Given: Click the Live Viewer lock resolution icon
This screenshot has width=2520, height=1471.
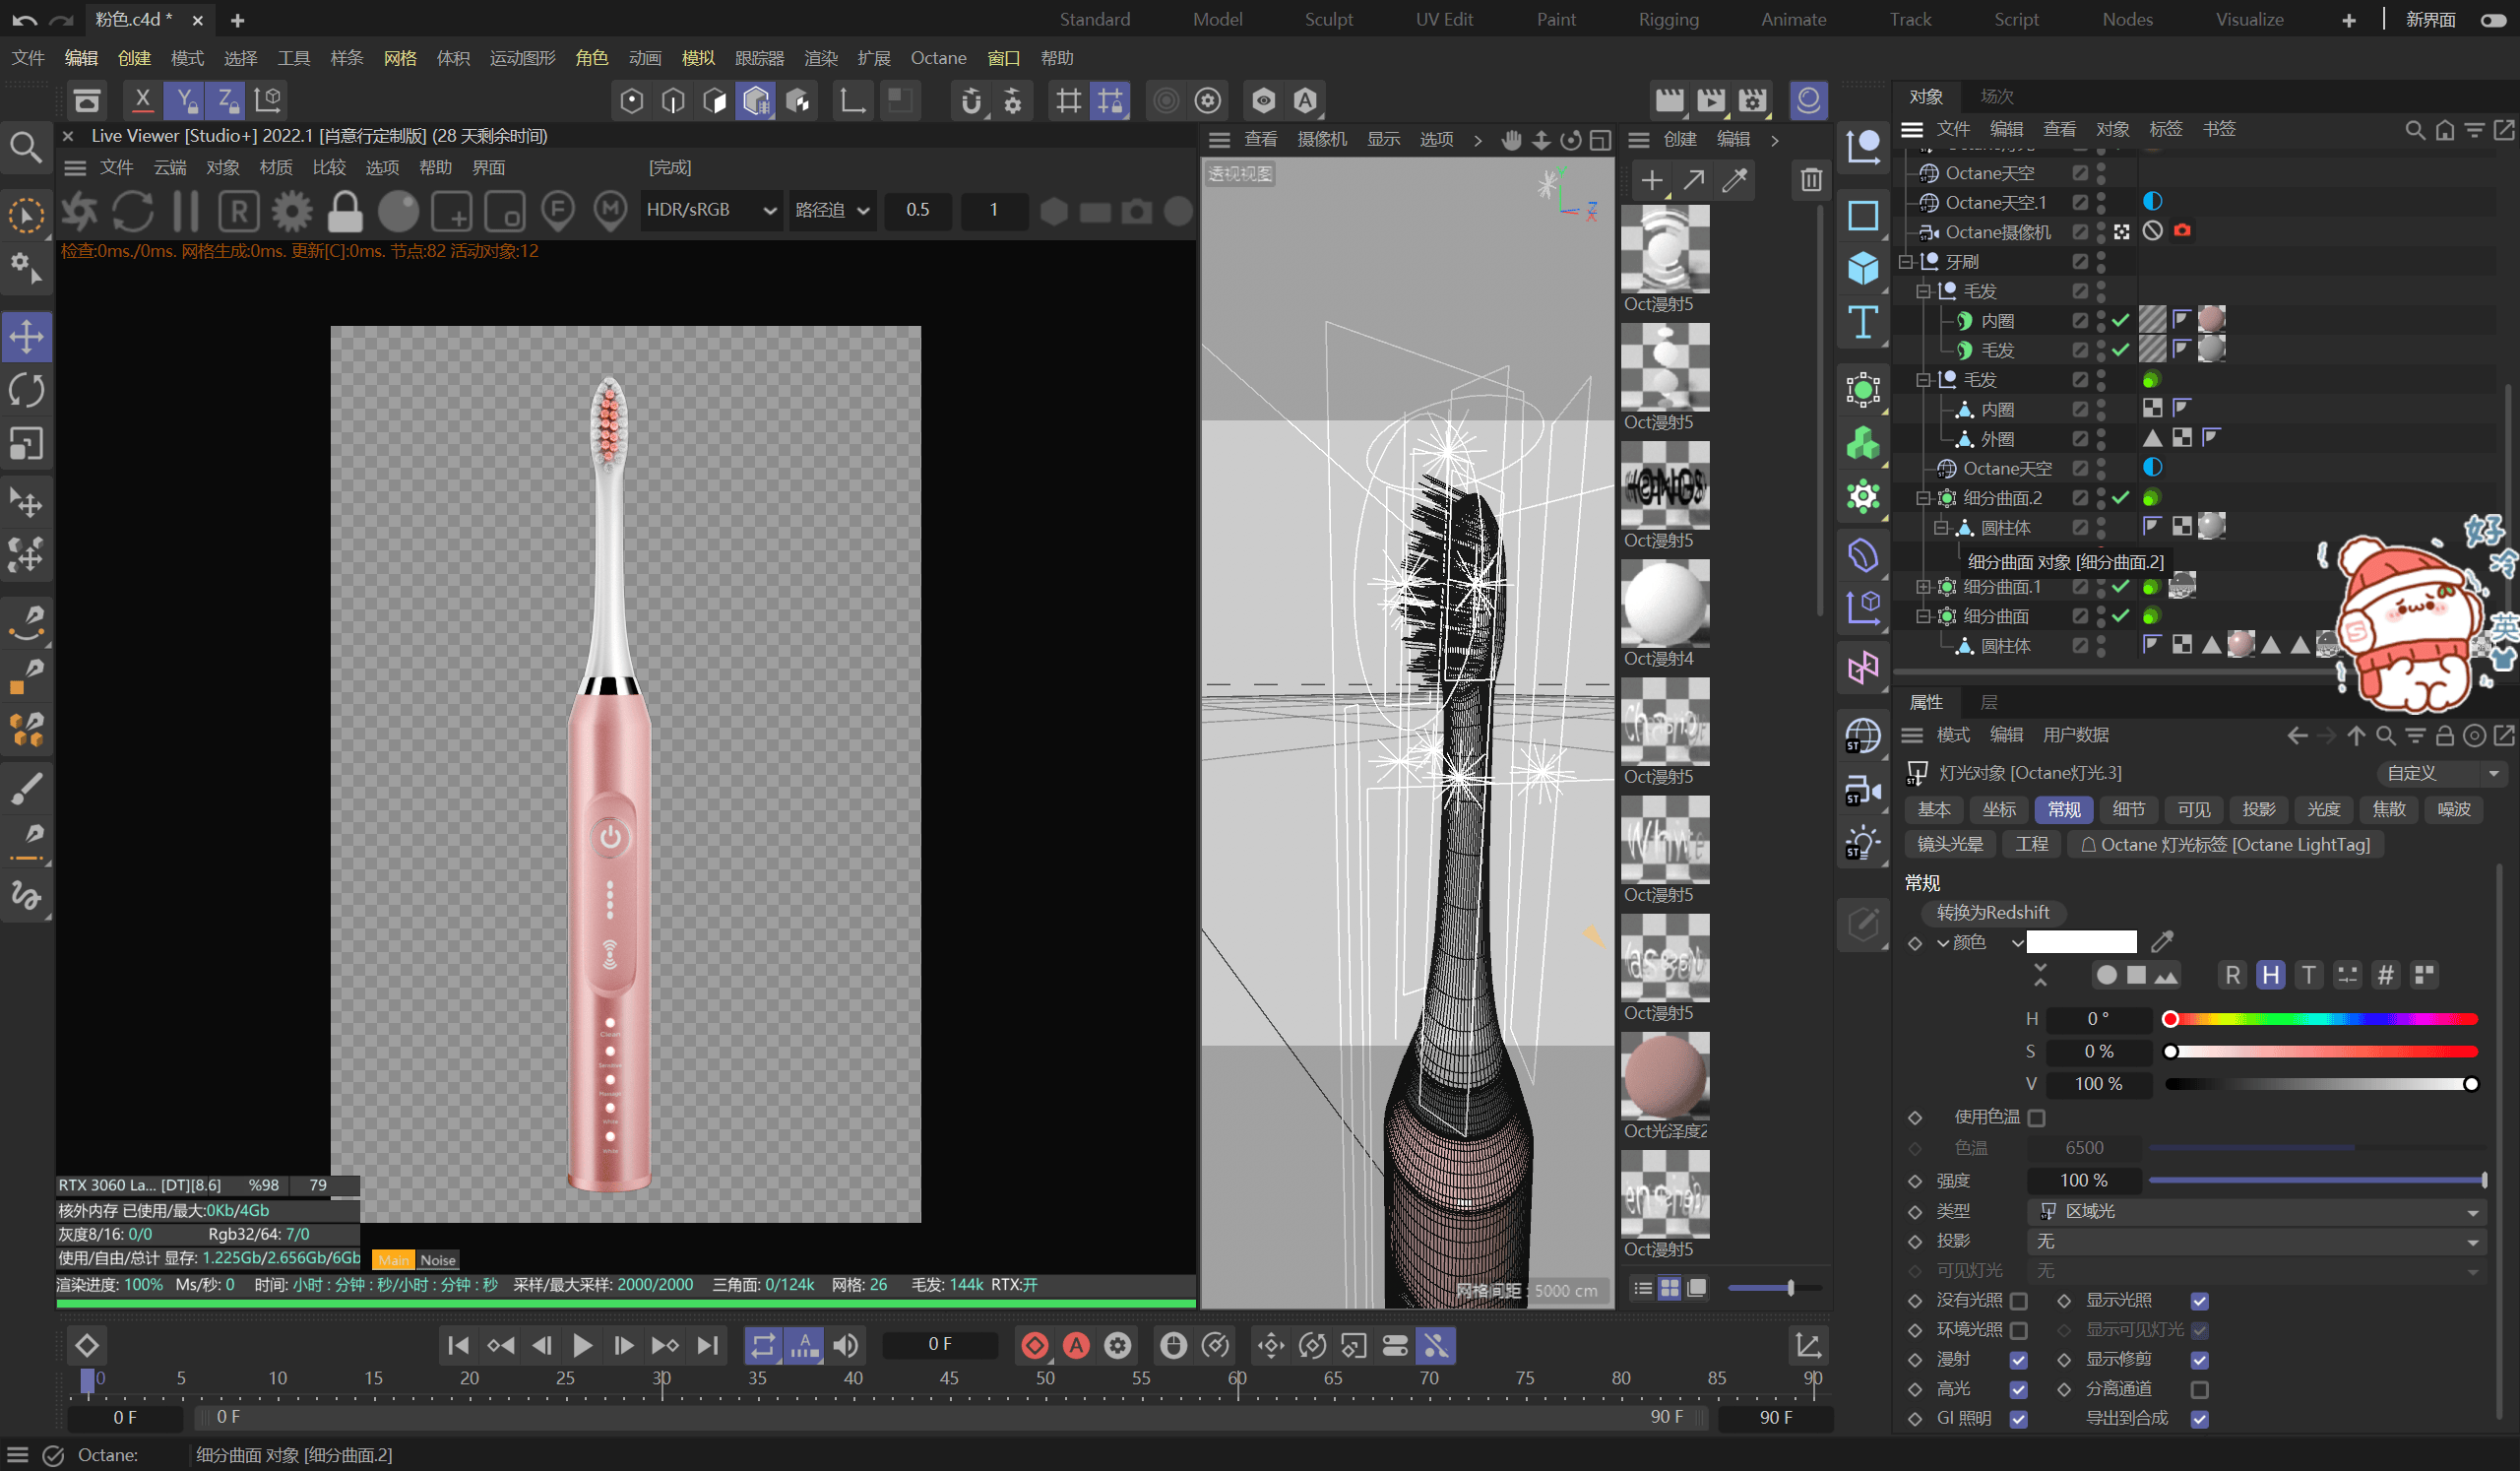Looking at the screenshot, I should click(345, 211).
